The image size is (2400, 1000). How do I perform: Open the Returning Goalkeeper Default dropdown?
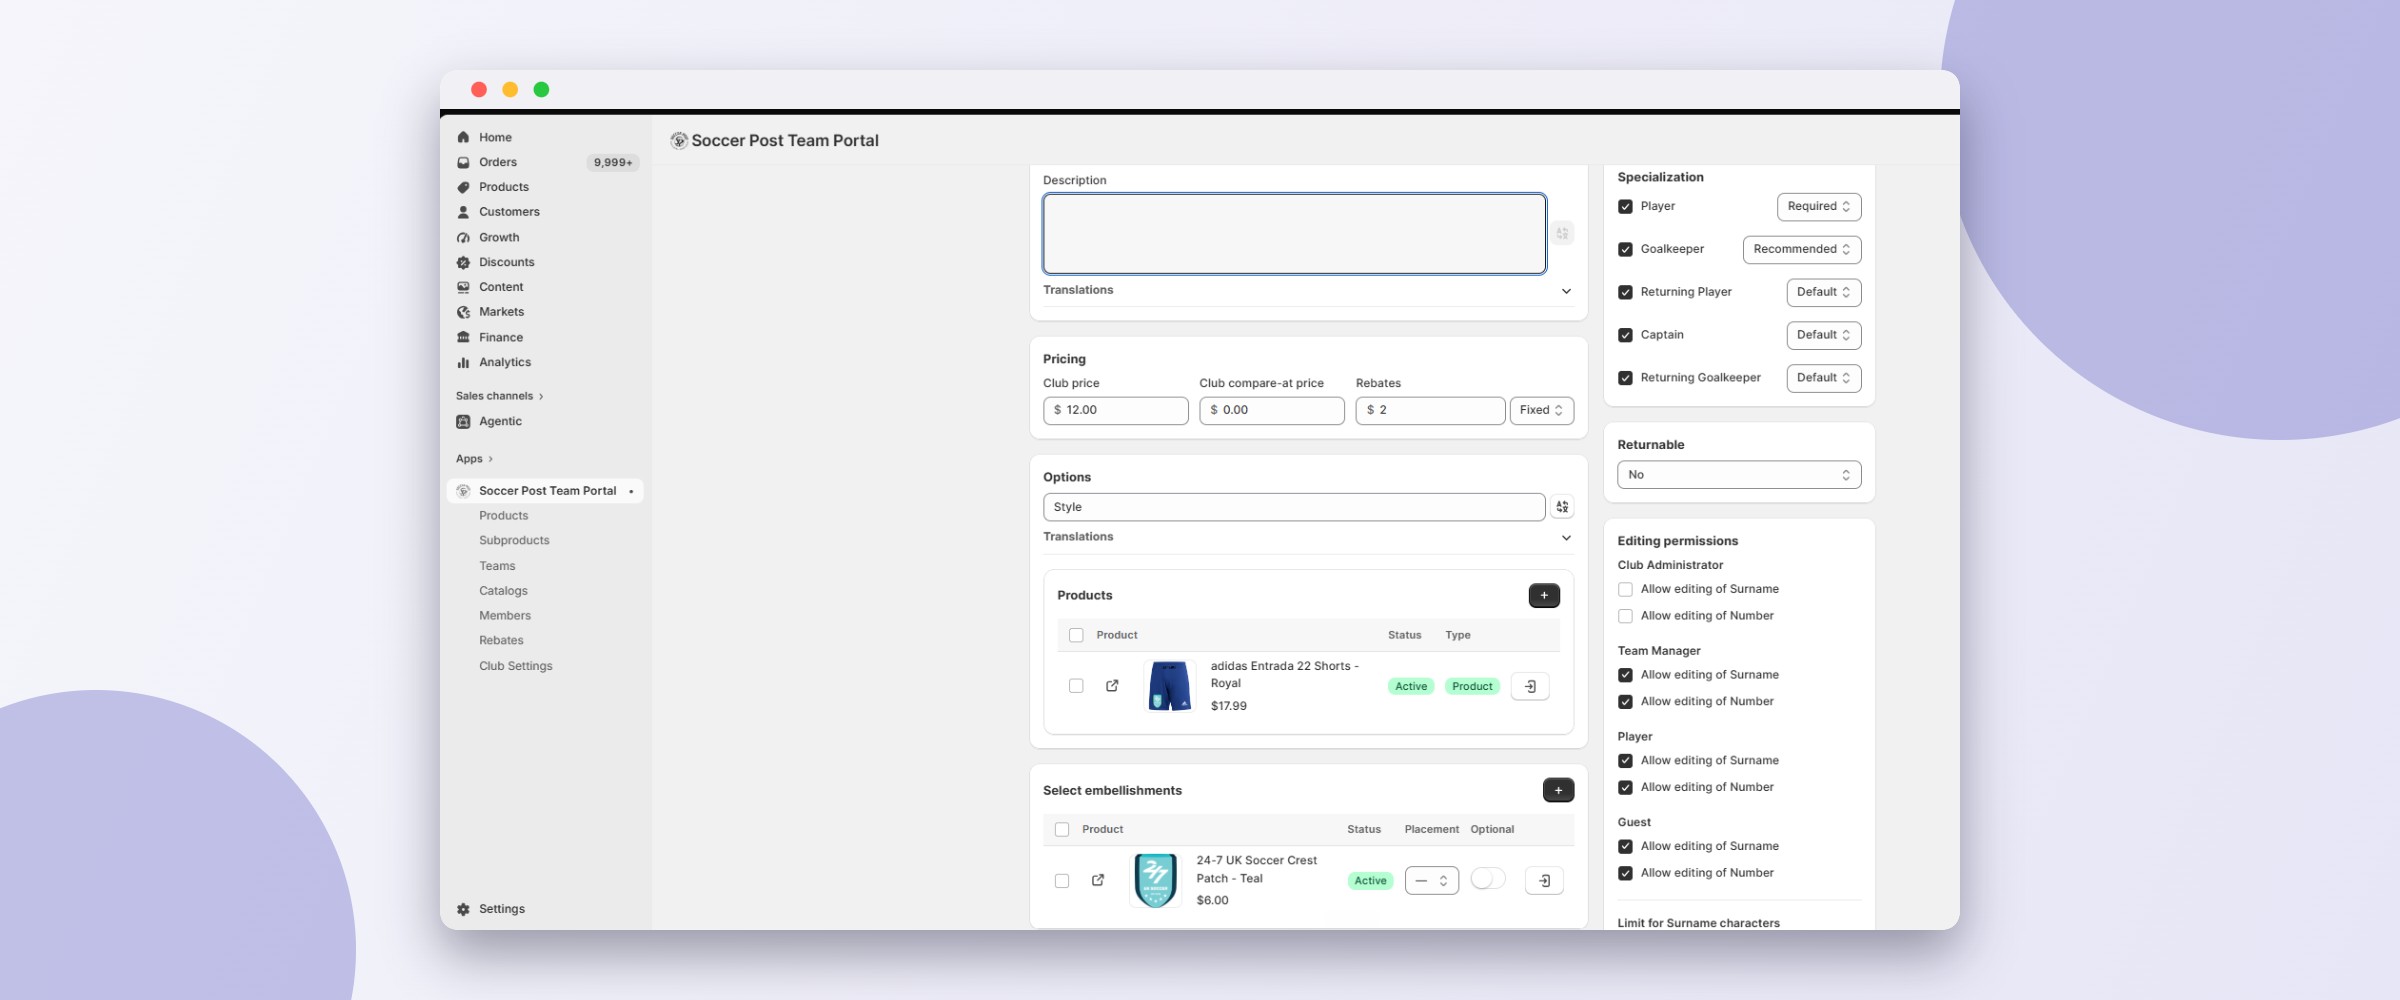[x=1823, y=378]
